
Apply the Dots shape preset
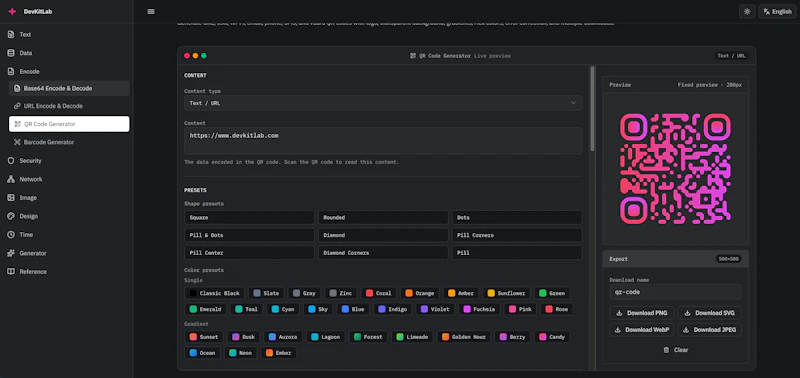tap(517, 217)
